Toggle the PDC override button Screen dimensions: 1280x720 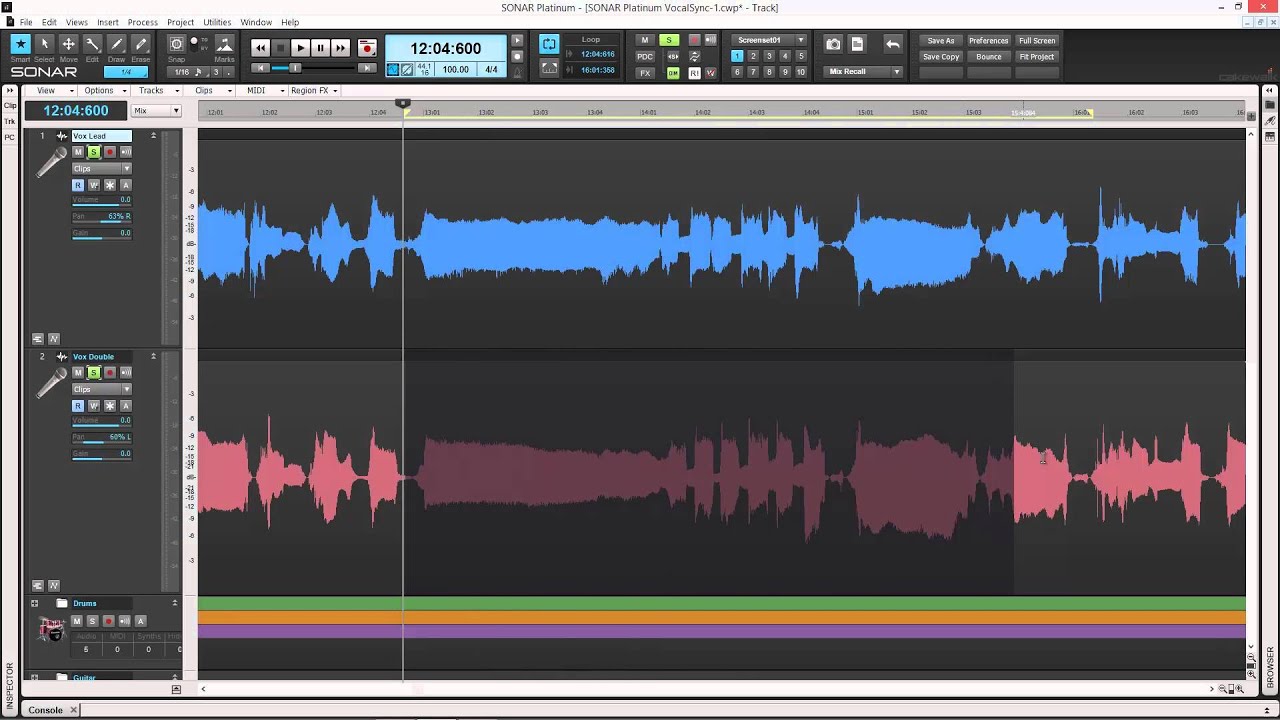coord(645,57)
